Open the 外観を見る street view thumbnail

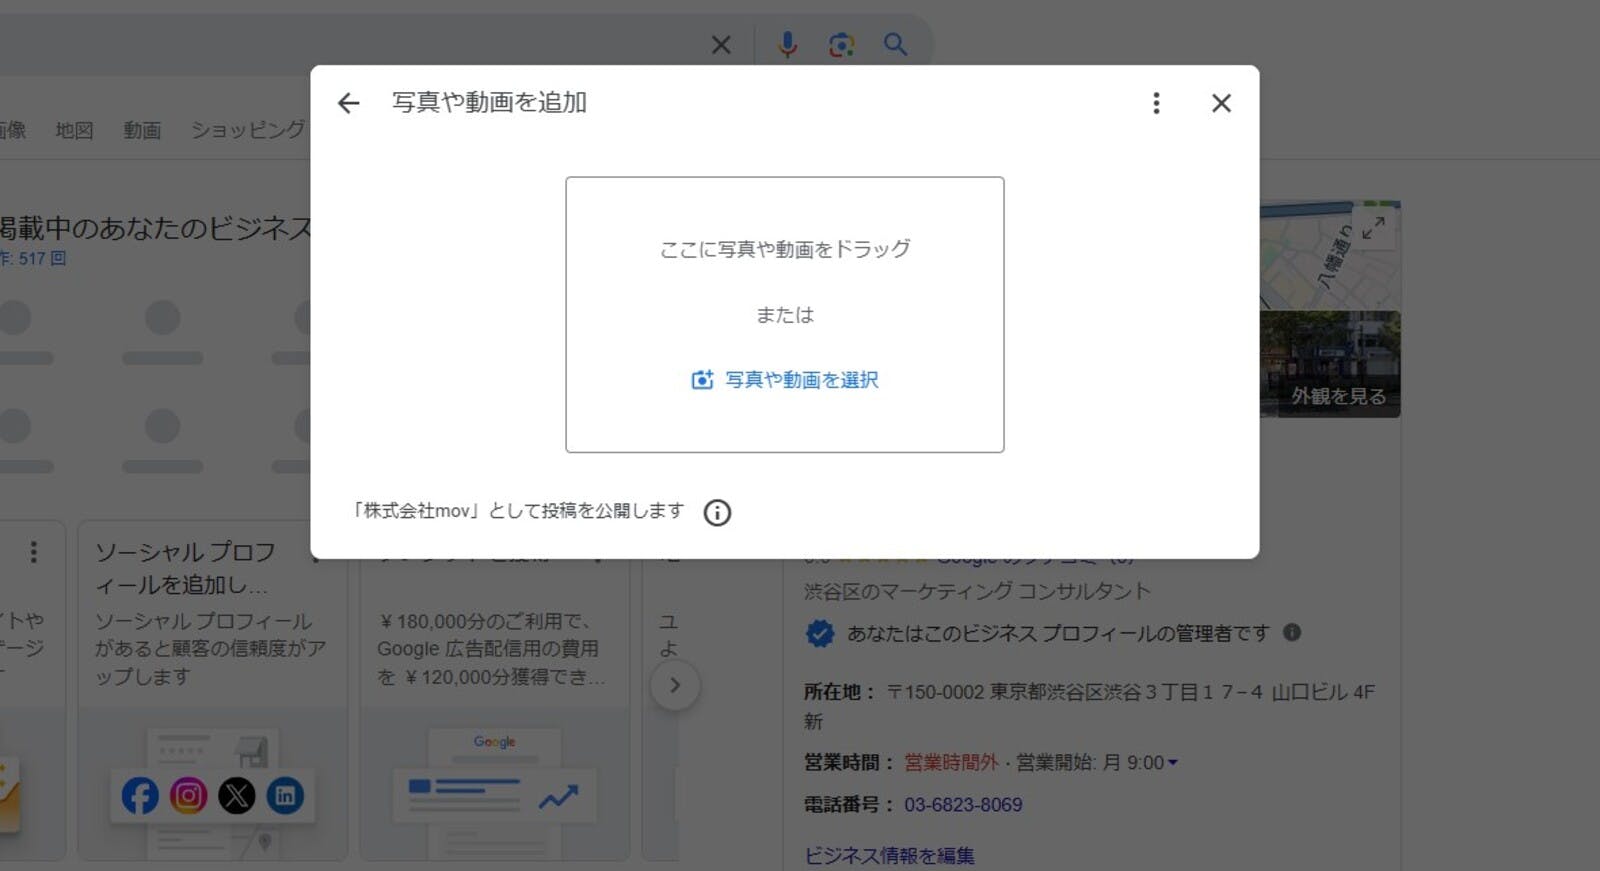click(x=1330, y=364)
